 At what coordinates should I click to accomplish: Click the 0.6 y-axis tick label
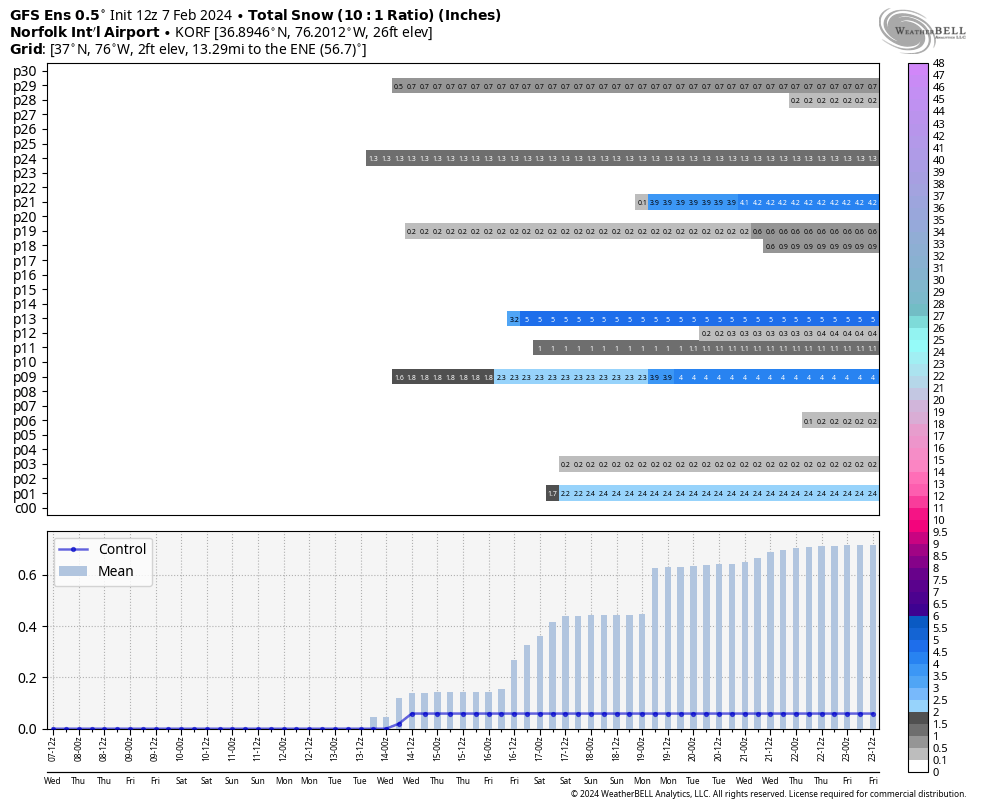point(26,576)
